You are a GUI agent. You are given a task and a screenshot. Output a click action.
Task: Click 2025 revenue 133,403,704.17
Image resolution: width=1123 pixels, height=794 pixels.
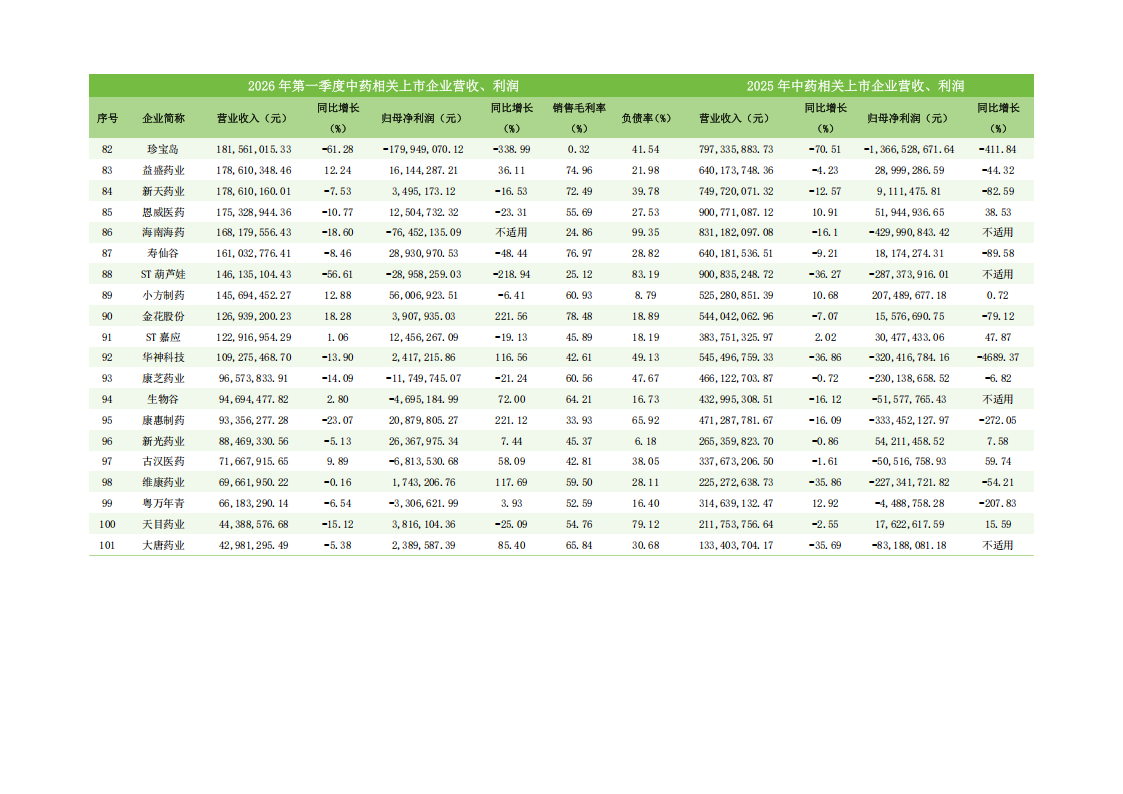[736, 545]
